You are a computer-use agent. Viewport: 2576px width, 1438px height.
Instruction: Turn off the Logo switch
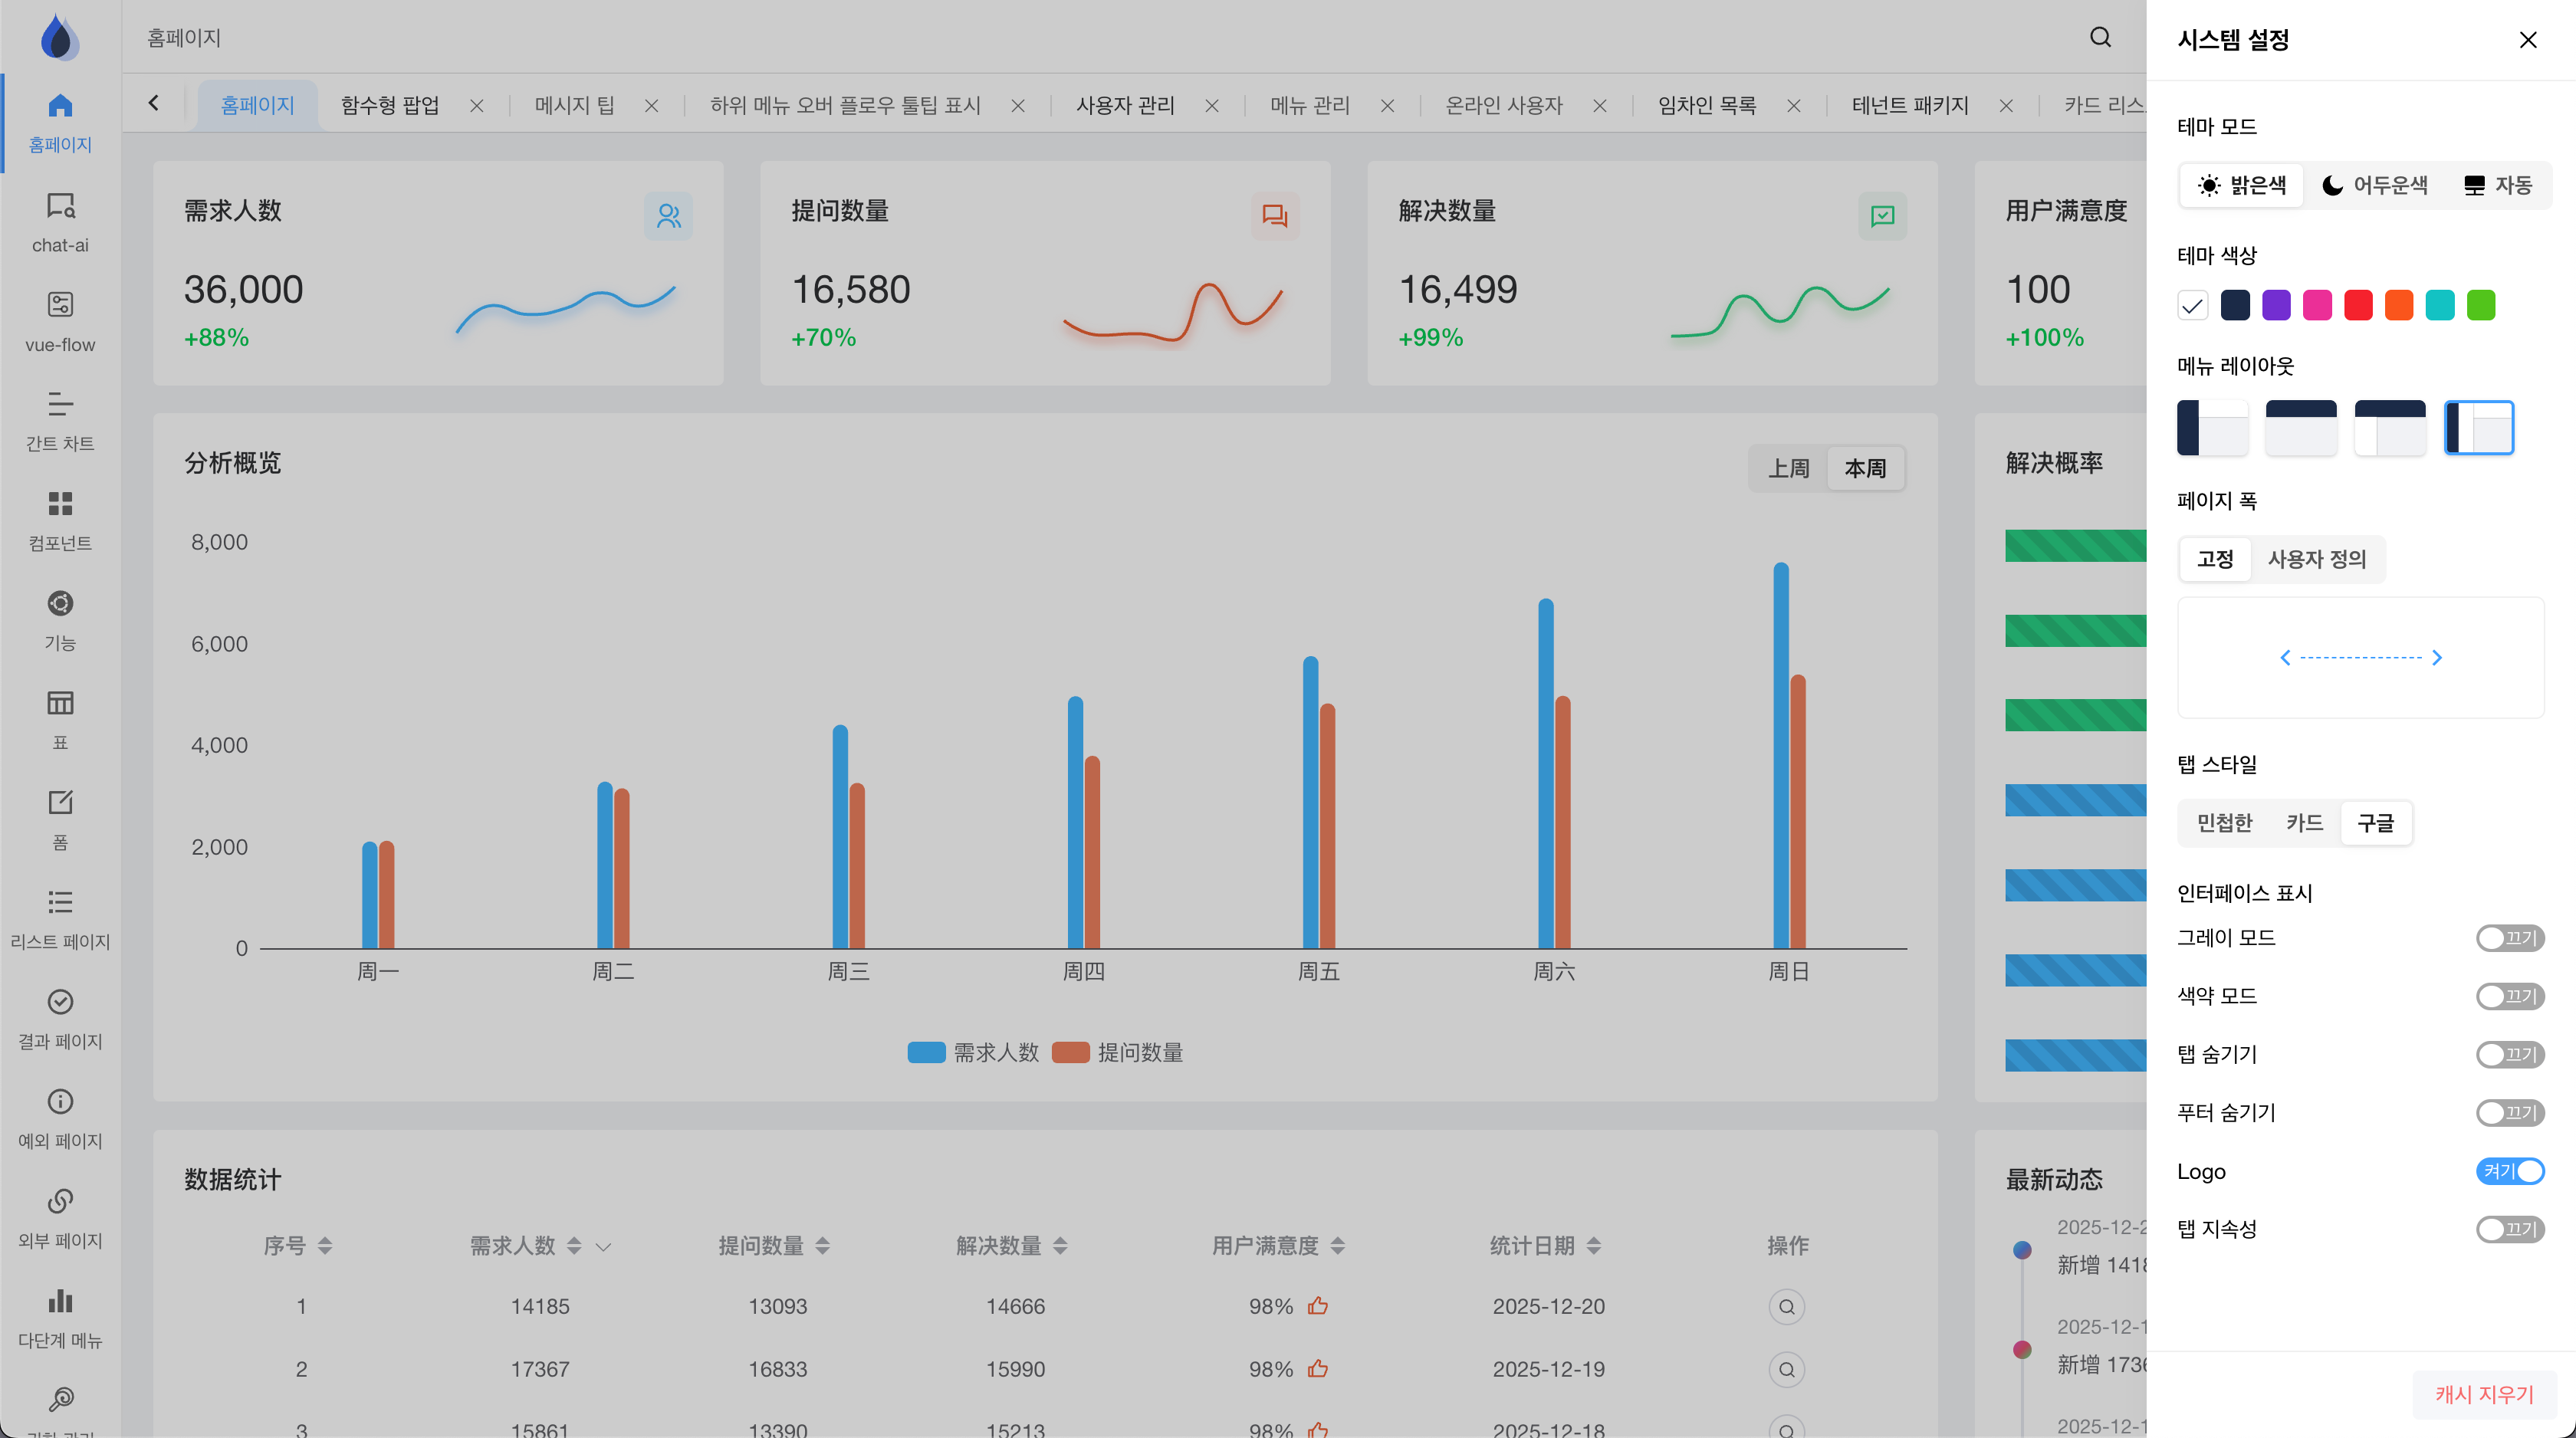2509,1171
